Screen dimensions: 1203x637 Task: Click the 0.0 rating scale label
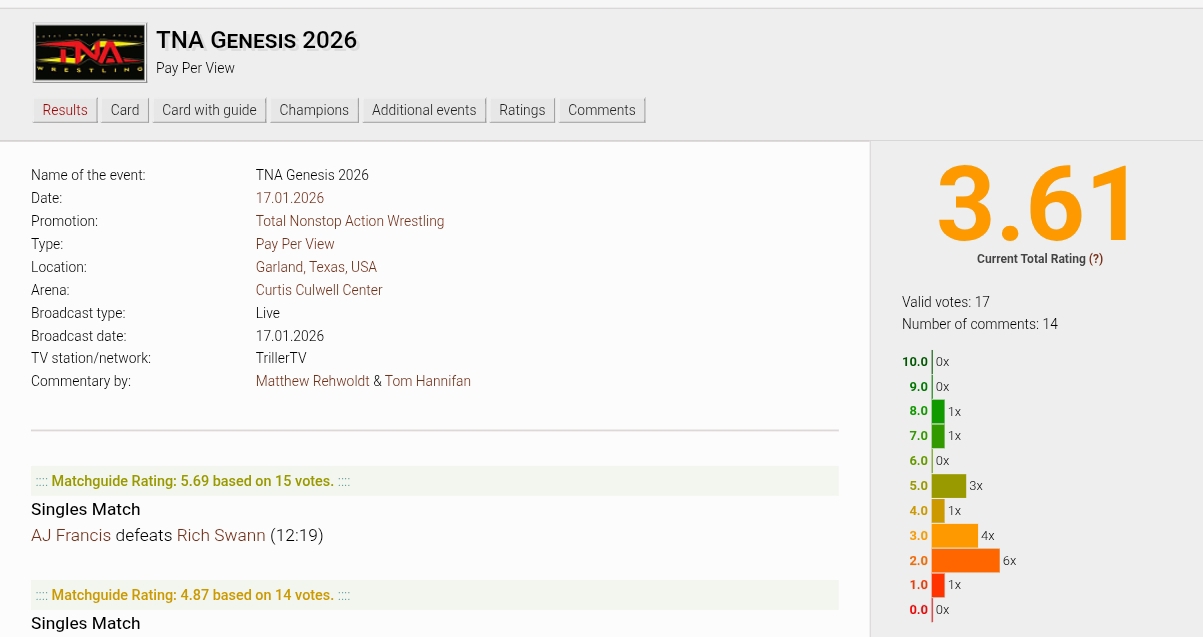(x=918, y=610)
